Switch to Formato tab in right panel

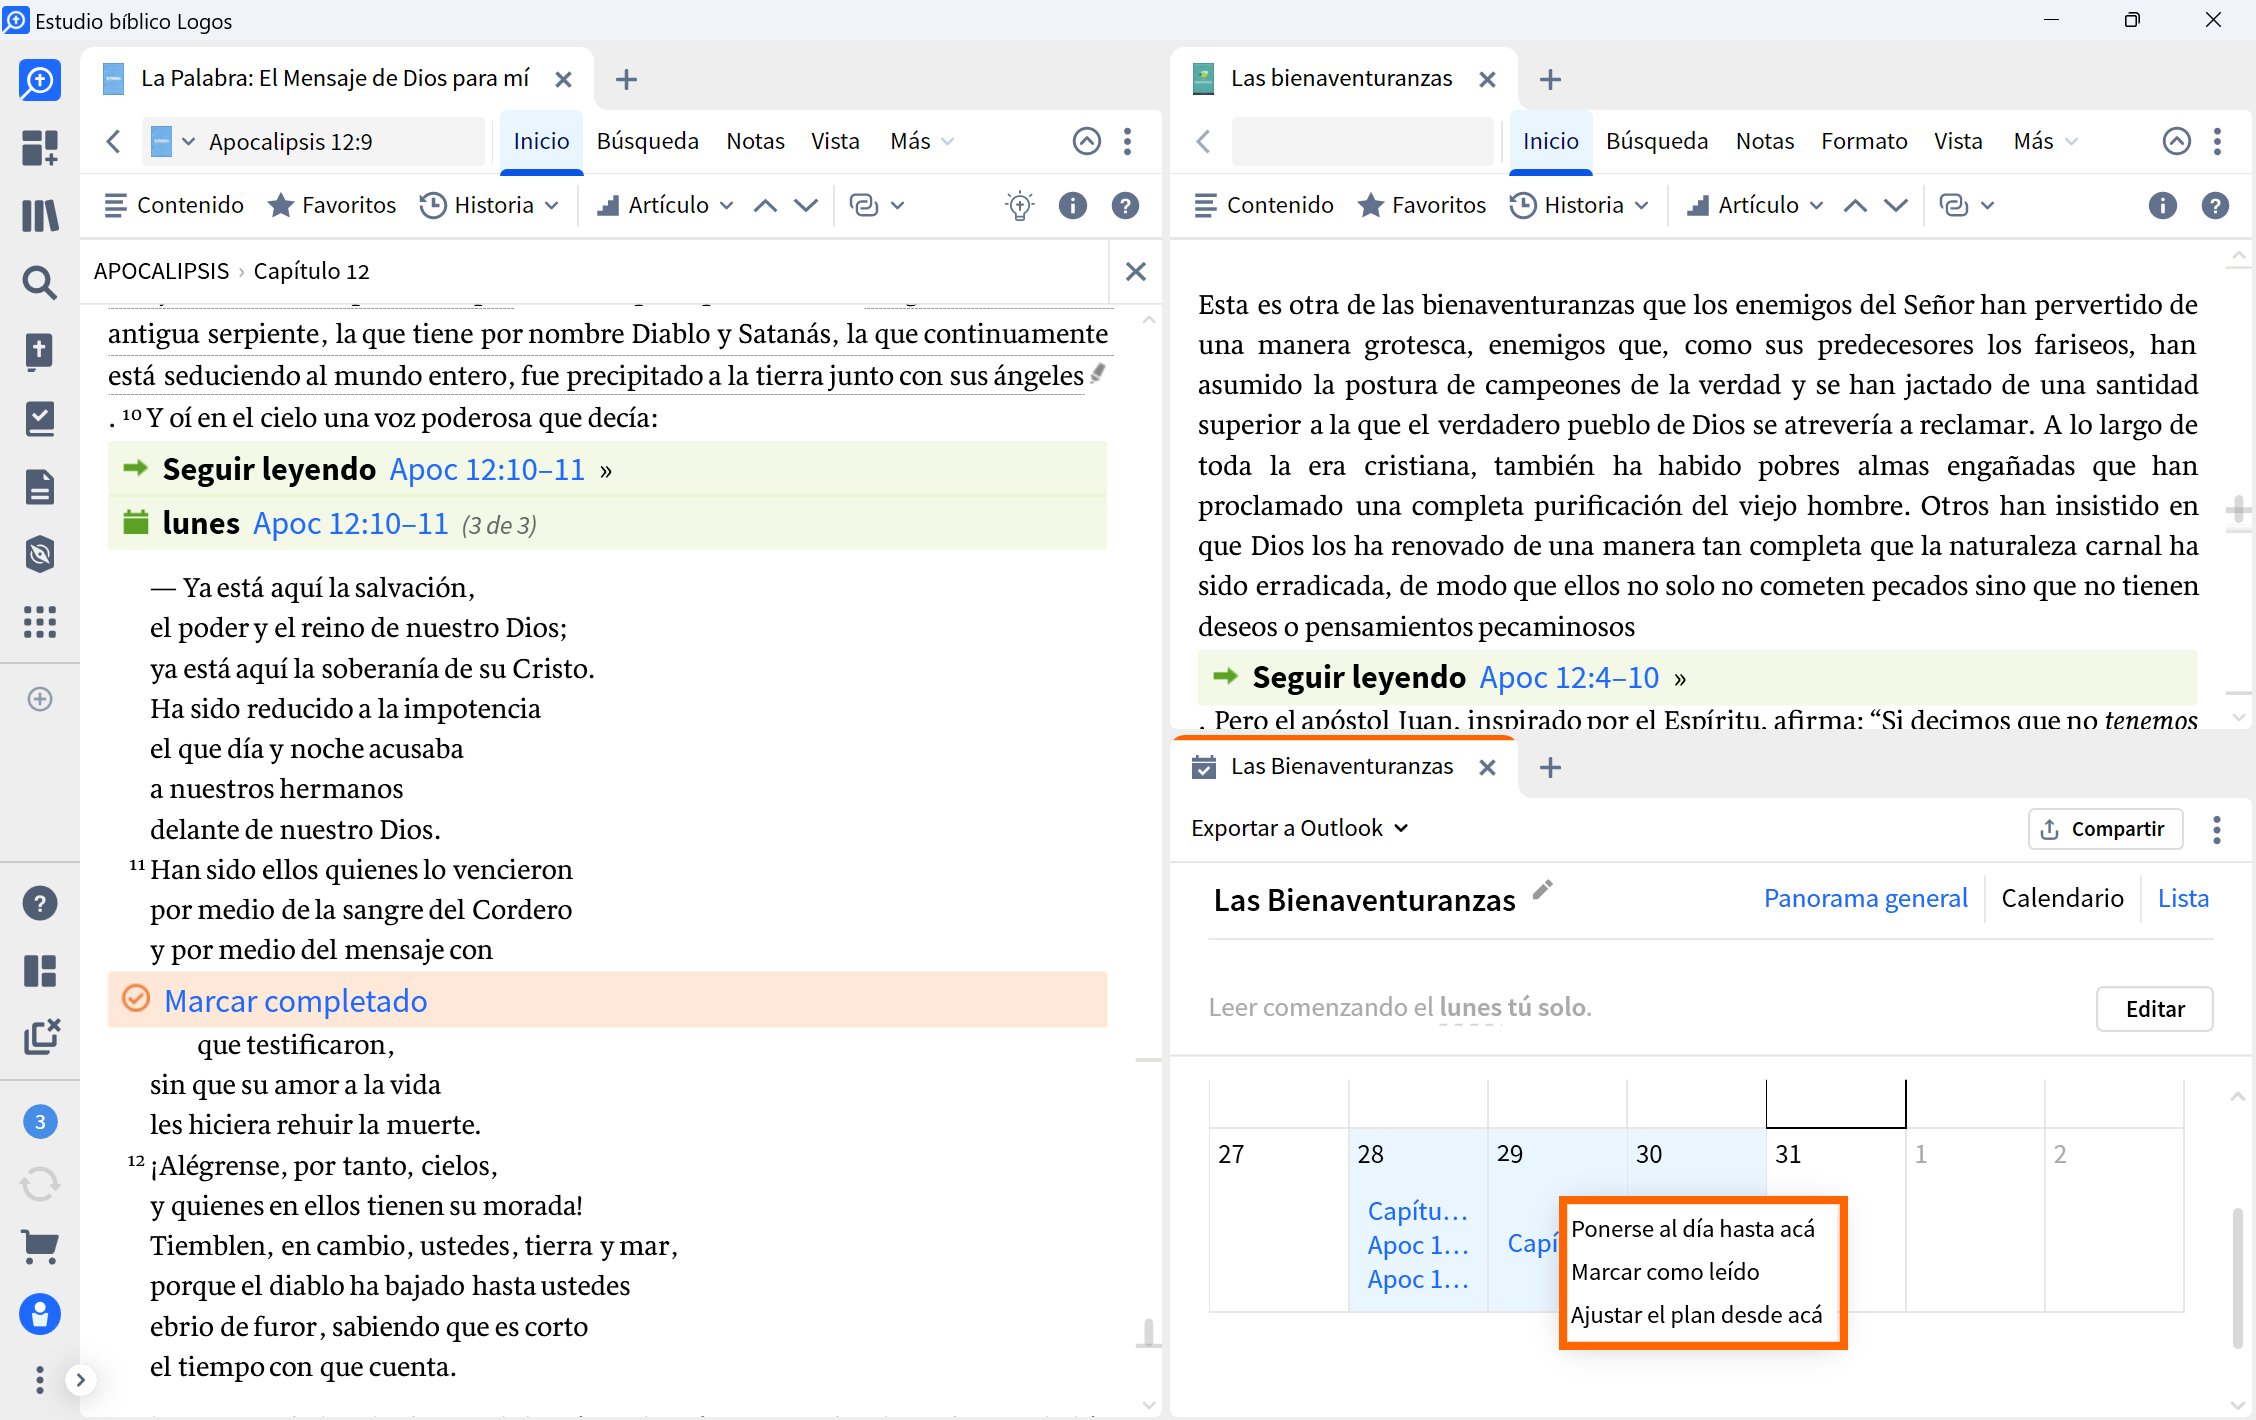click(1864, 141)
